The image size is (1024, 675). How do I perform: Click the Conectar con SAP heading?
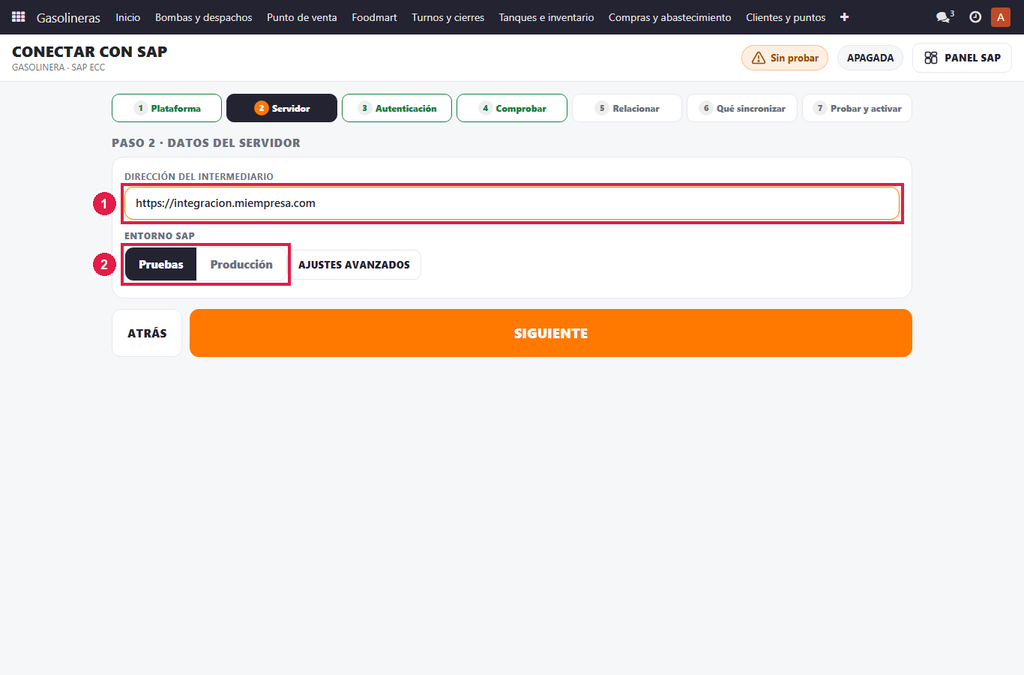pos(89,52)
